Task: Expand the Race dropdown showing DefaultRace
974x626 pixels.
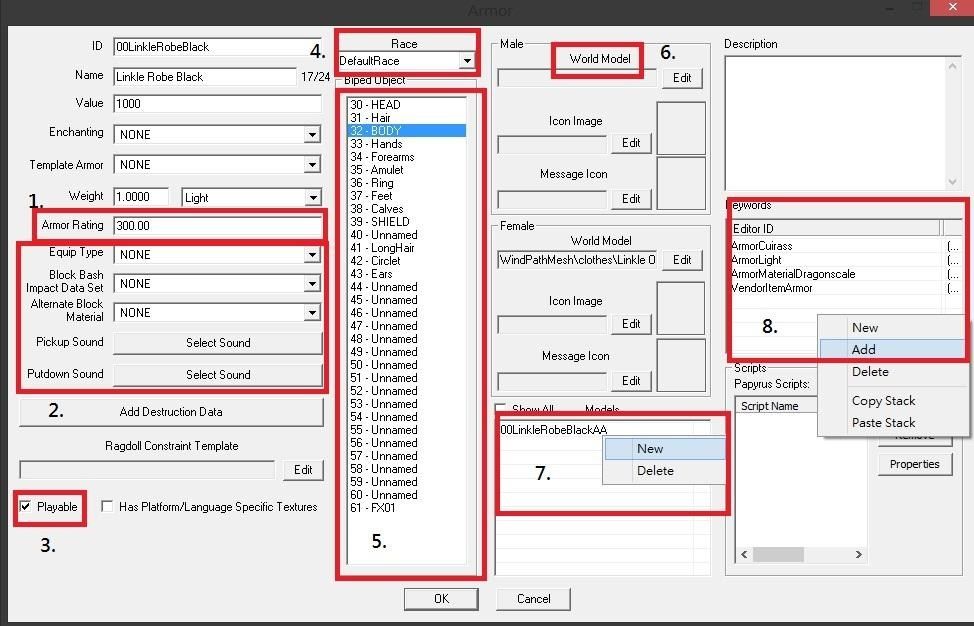Action: (467, 61)
